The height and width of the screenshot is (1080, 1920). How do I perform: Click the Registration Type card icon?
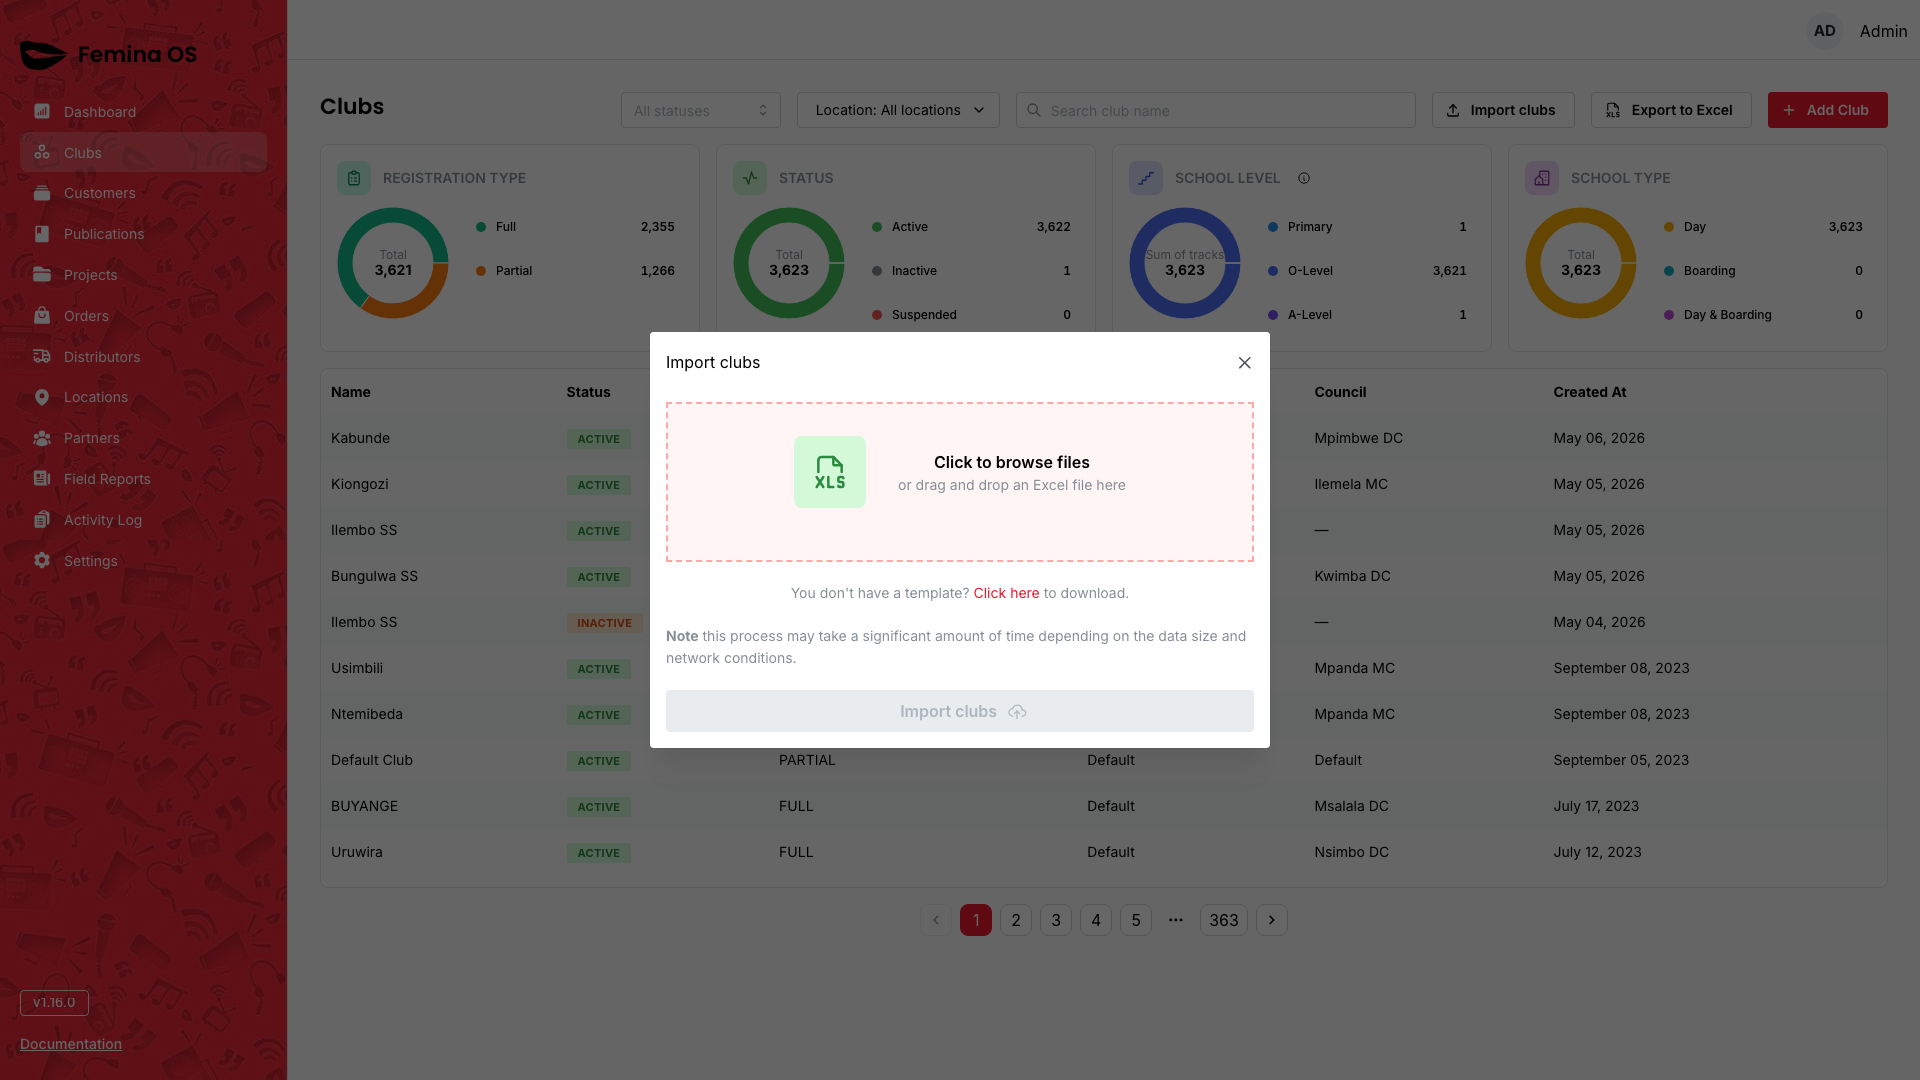coord(354,178)
